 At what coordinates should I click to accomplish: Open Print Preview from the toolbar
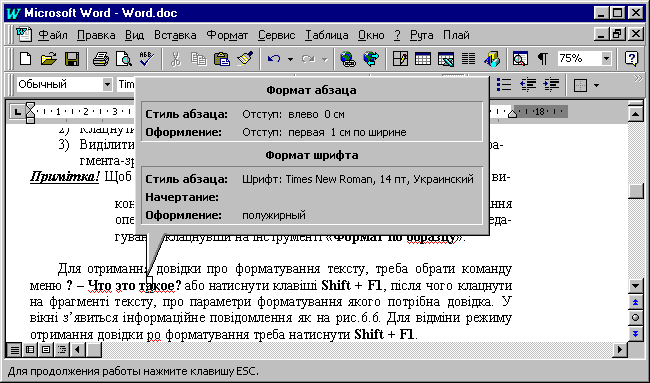[x=124, y=59]
